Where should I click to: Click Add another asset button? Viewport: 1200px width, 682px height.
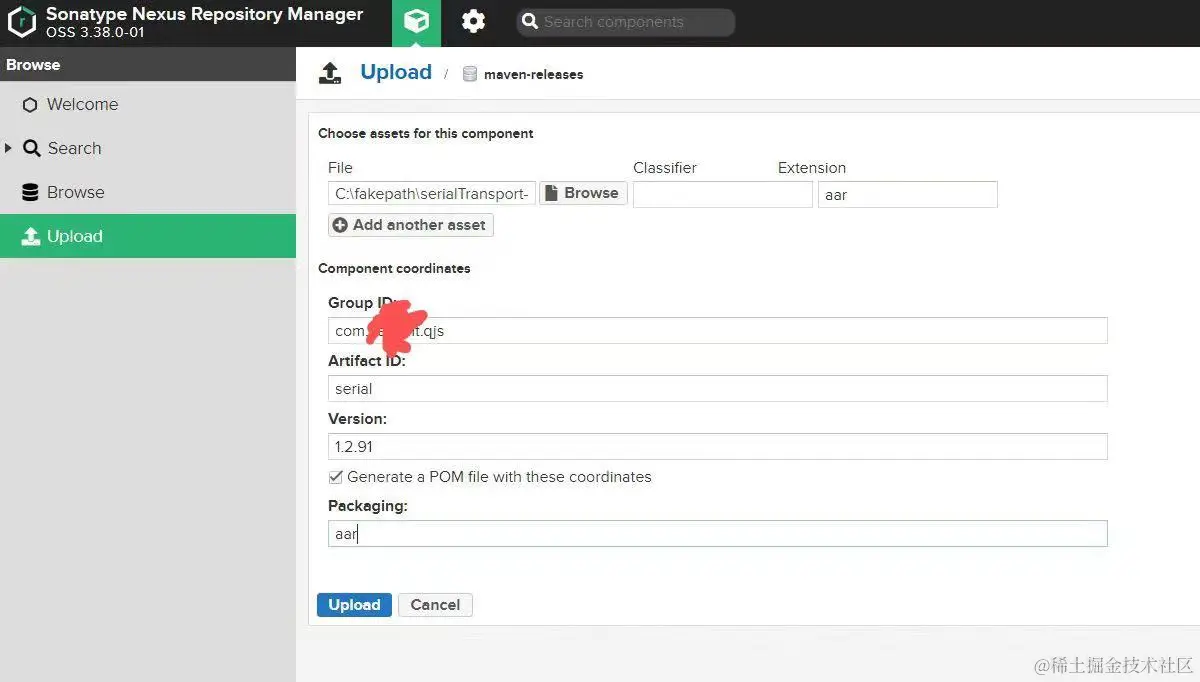tap(410, 225)
